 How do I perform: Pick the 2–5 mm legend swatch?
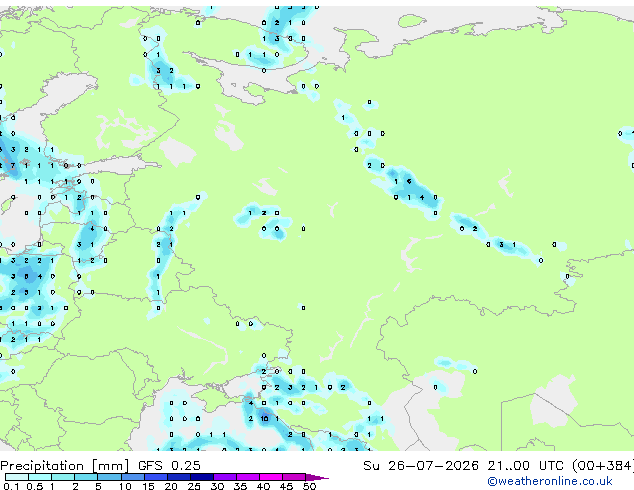tap(86, 477)
